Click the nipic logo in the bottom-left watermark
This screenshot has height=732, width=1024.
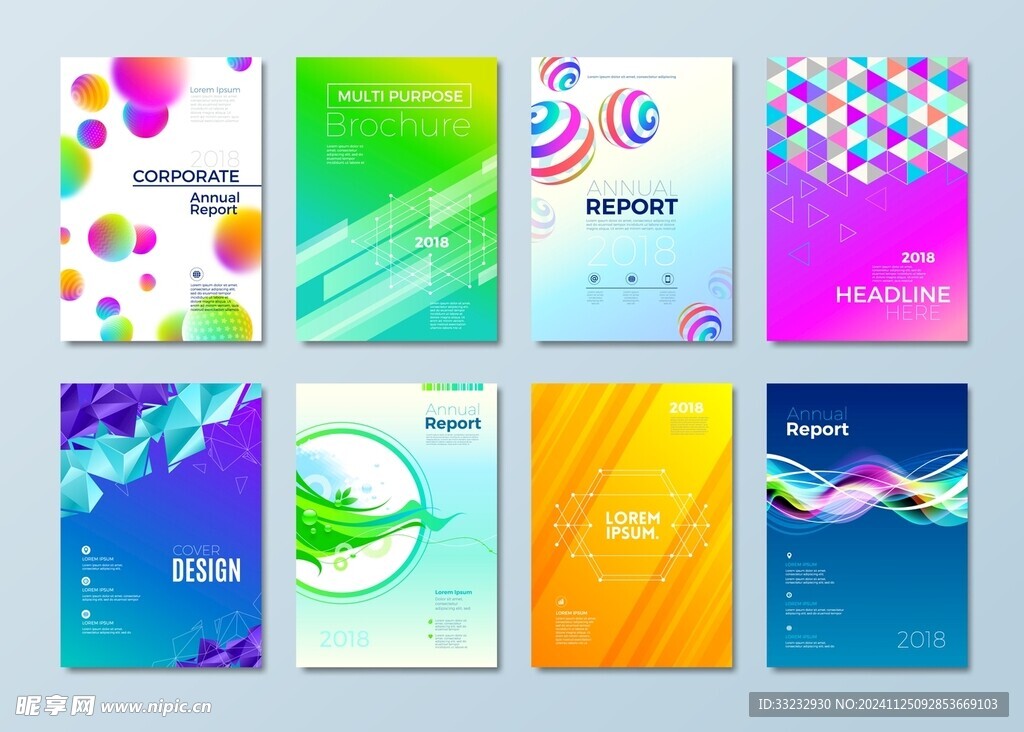point(49,705)
